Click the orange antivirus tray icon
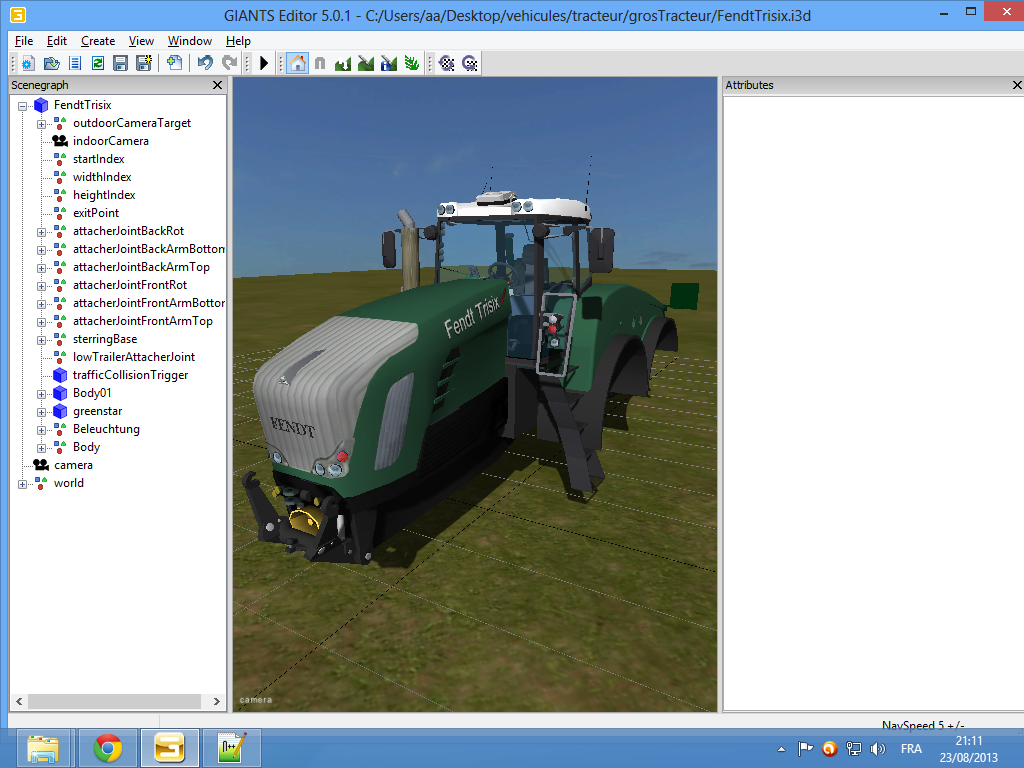 click(829, 749)
